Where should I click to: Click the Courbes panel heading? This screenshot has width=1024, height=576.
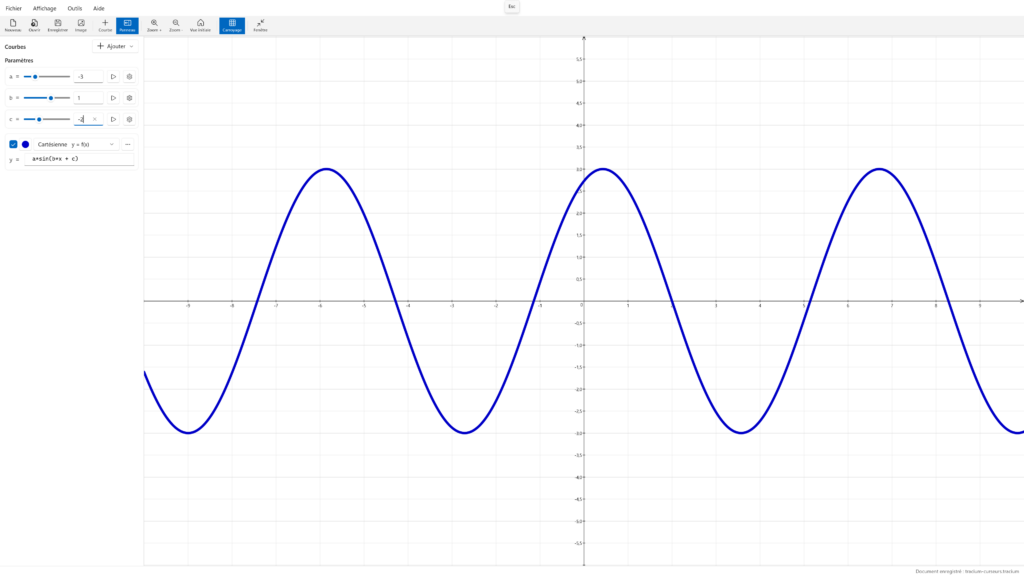15,47
